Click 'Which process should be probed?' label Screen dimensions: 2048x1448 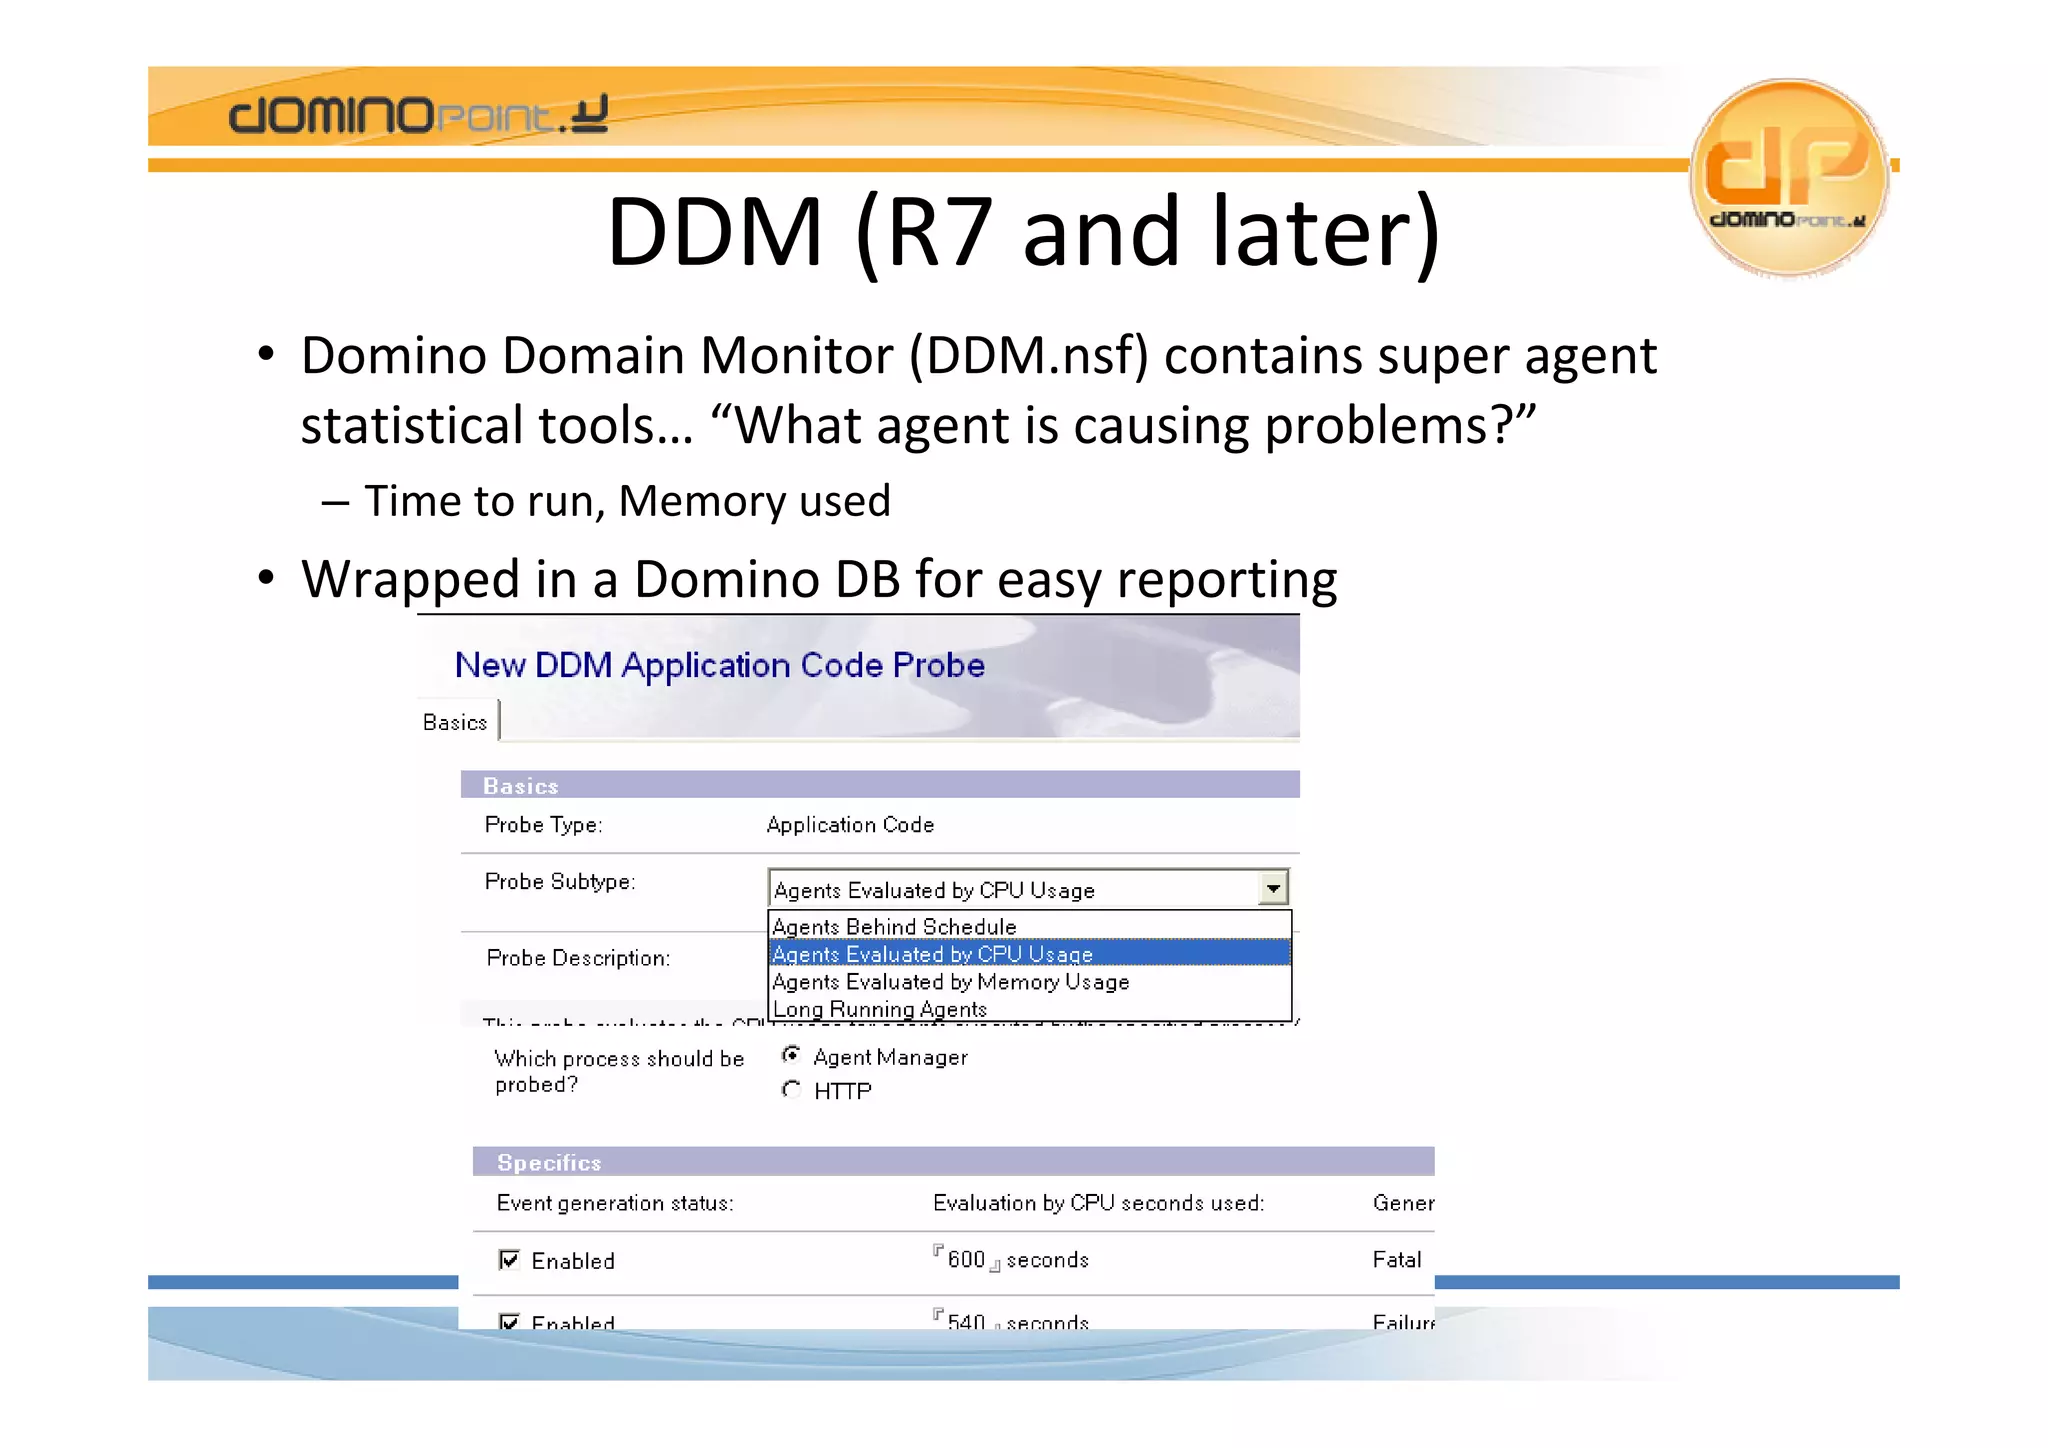coord(619,1071)
